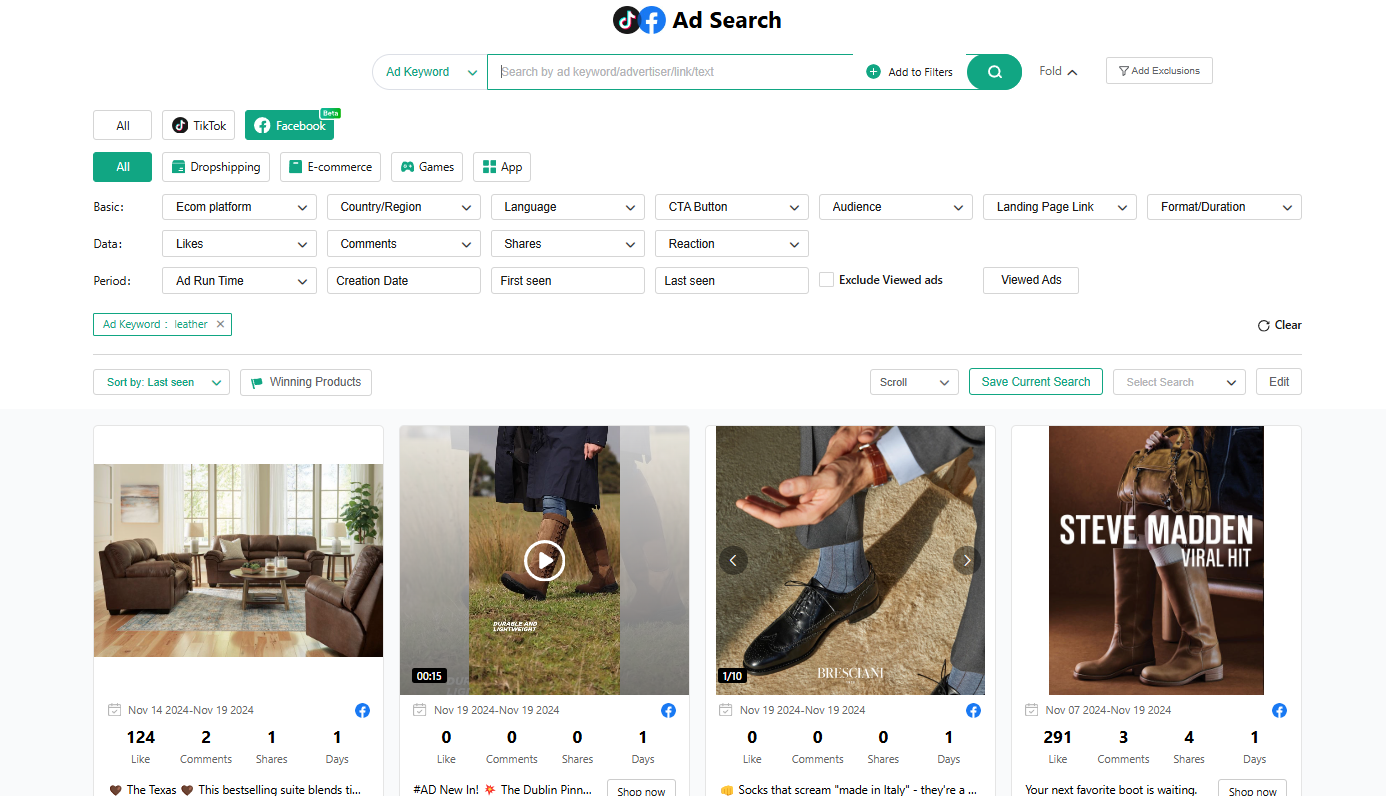Expand the Ecom platform dropdown
This screenshot has width=1386, height=796.
point(239,207)
